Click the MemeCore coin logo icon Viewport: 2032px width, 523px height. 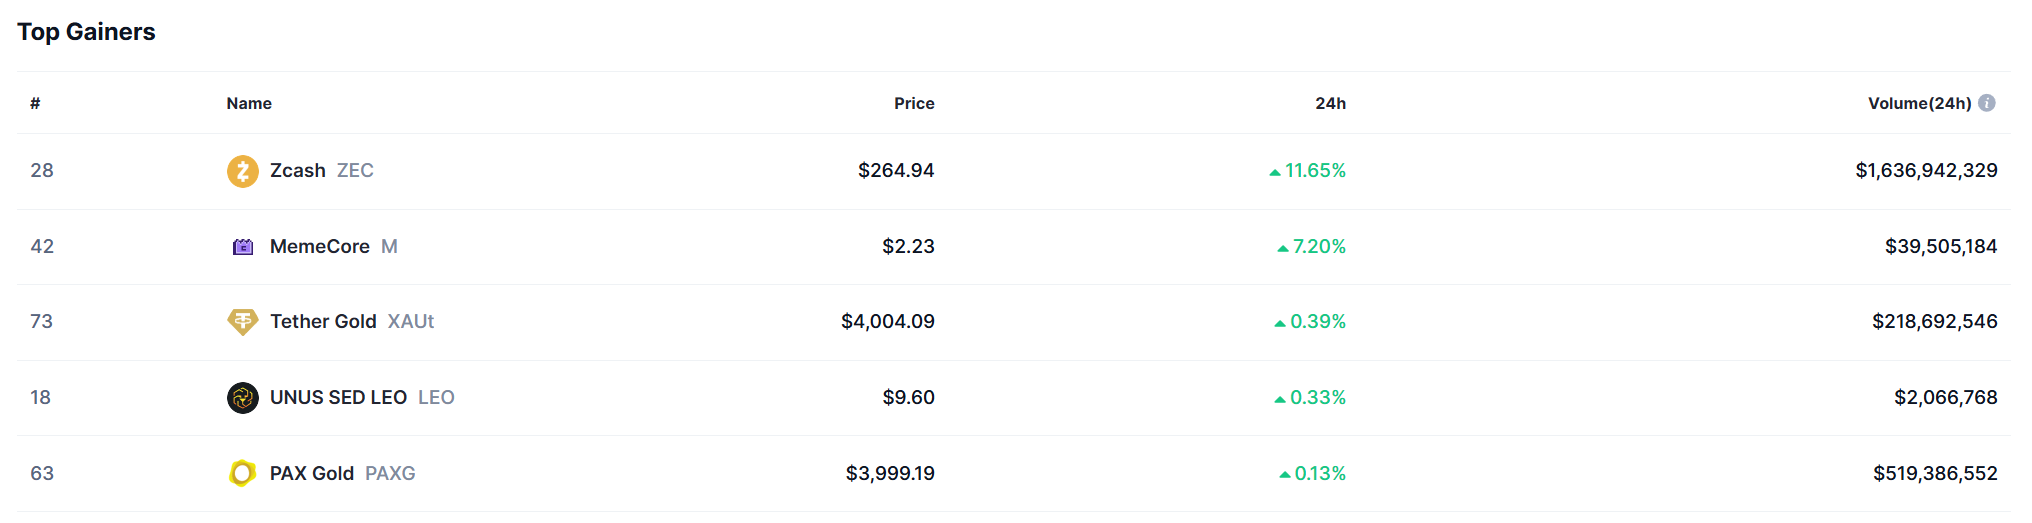pyautogui.click(x=242, y=247)
